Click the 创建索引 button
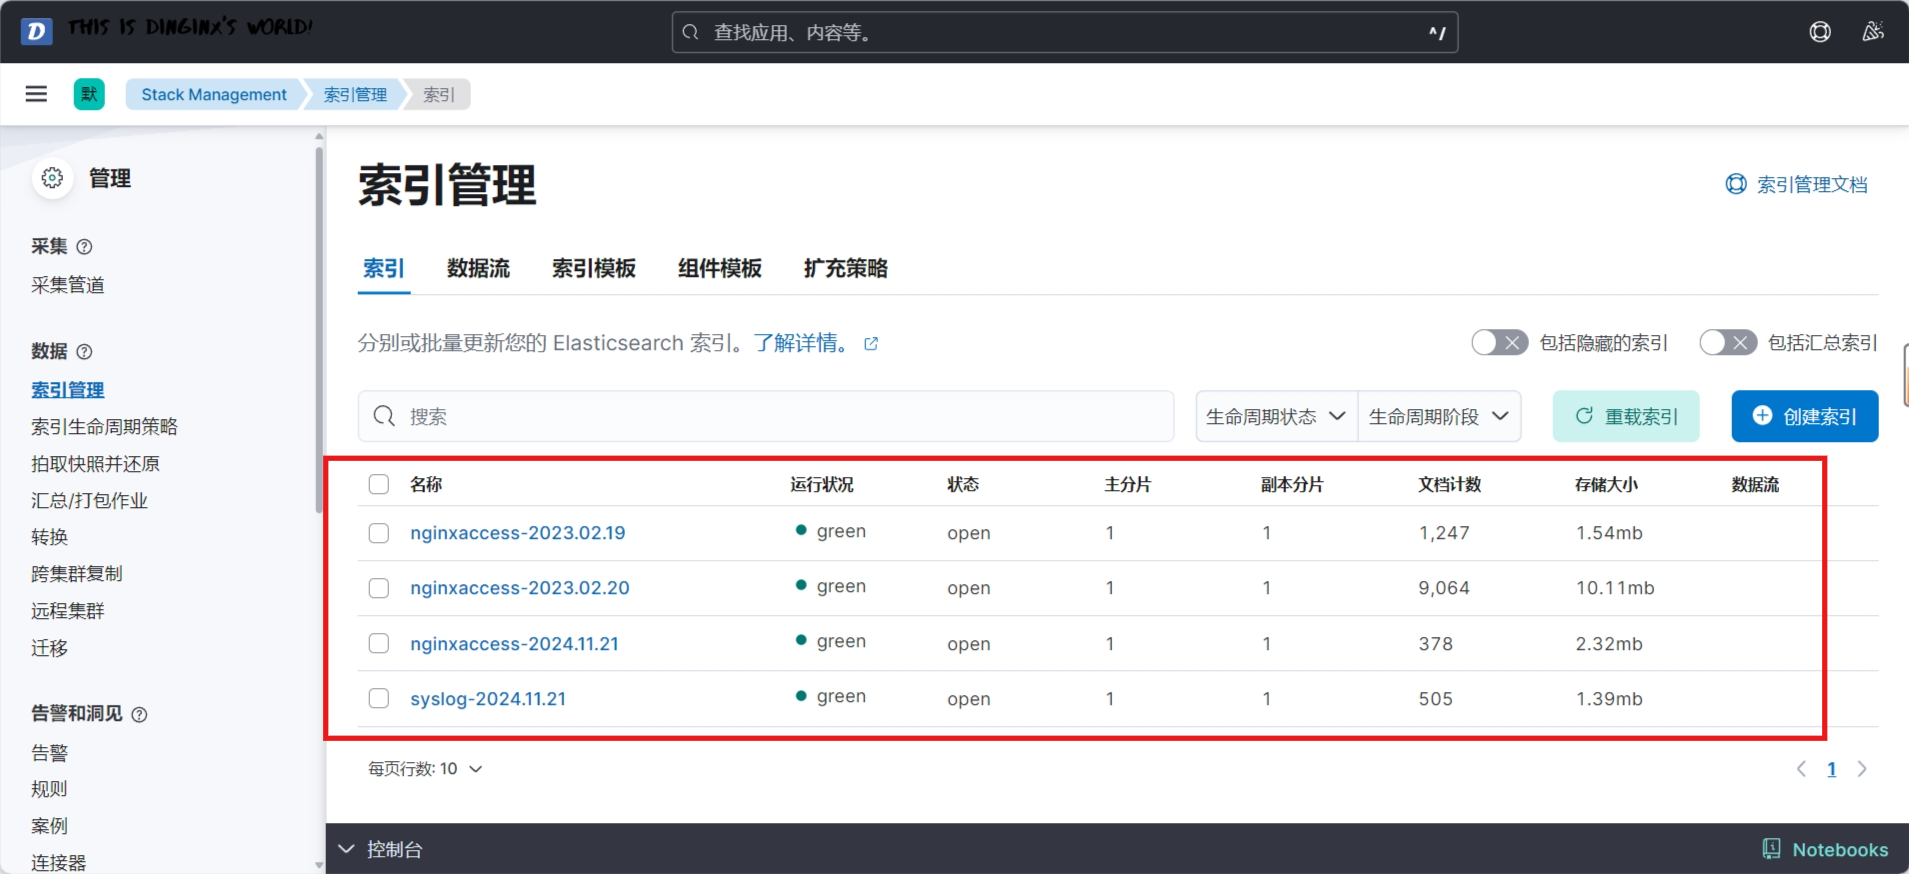 point(1805,416)
